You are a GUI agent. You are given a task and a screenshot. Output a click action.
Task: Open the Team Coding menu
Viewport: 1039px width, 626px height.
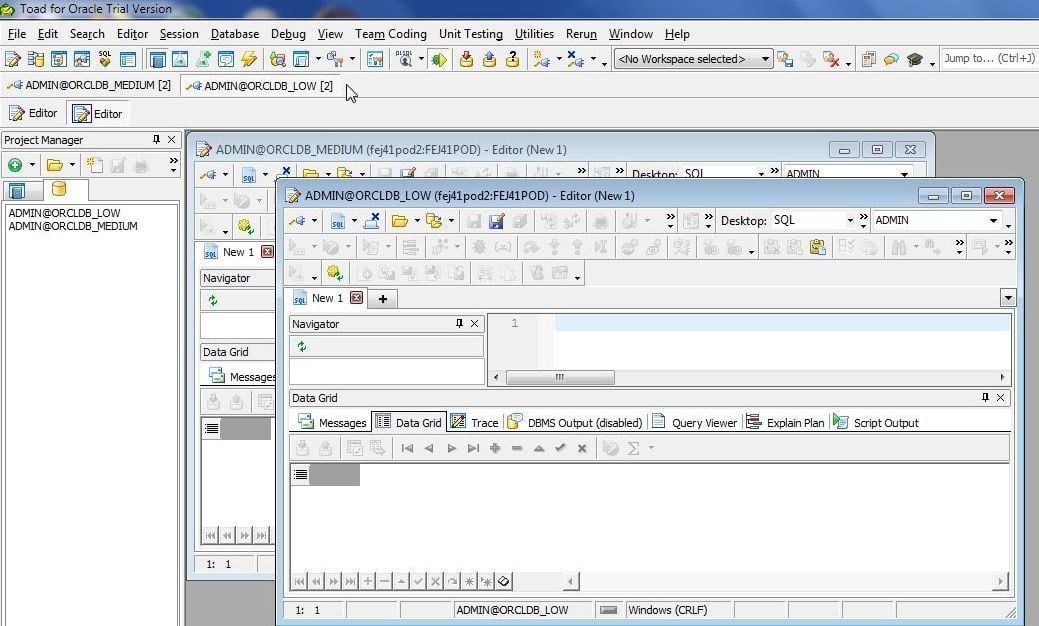[390, 34]
